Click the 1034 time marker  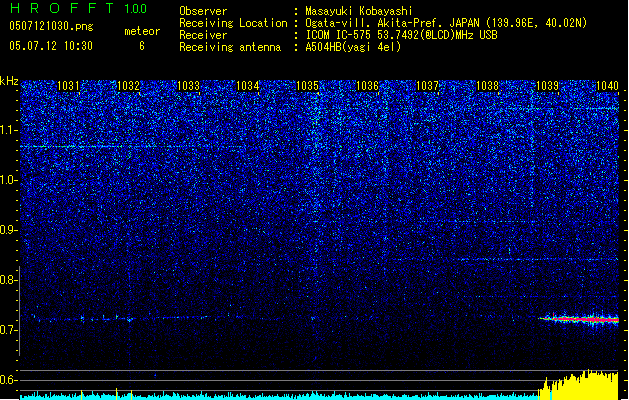pyautogui.click(x=248, y=86)
